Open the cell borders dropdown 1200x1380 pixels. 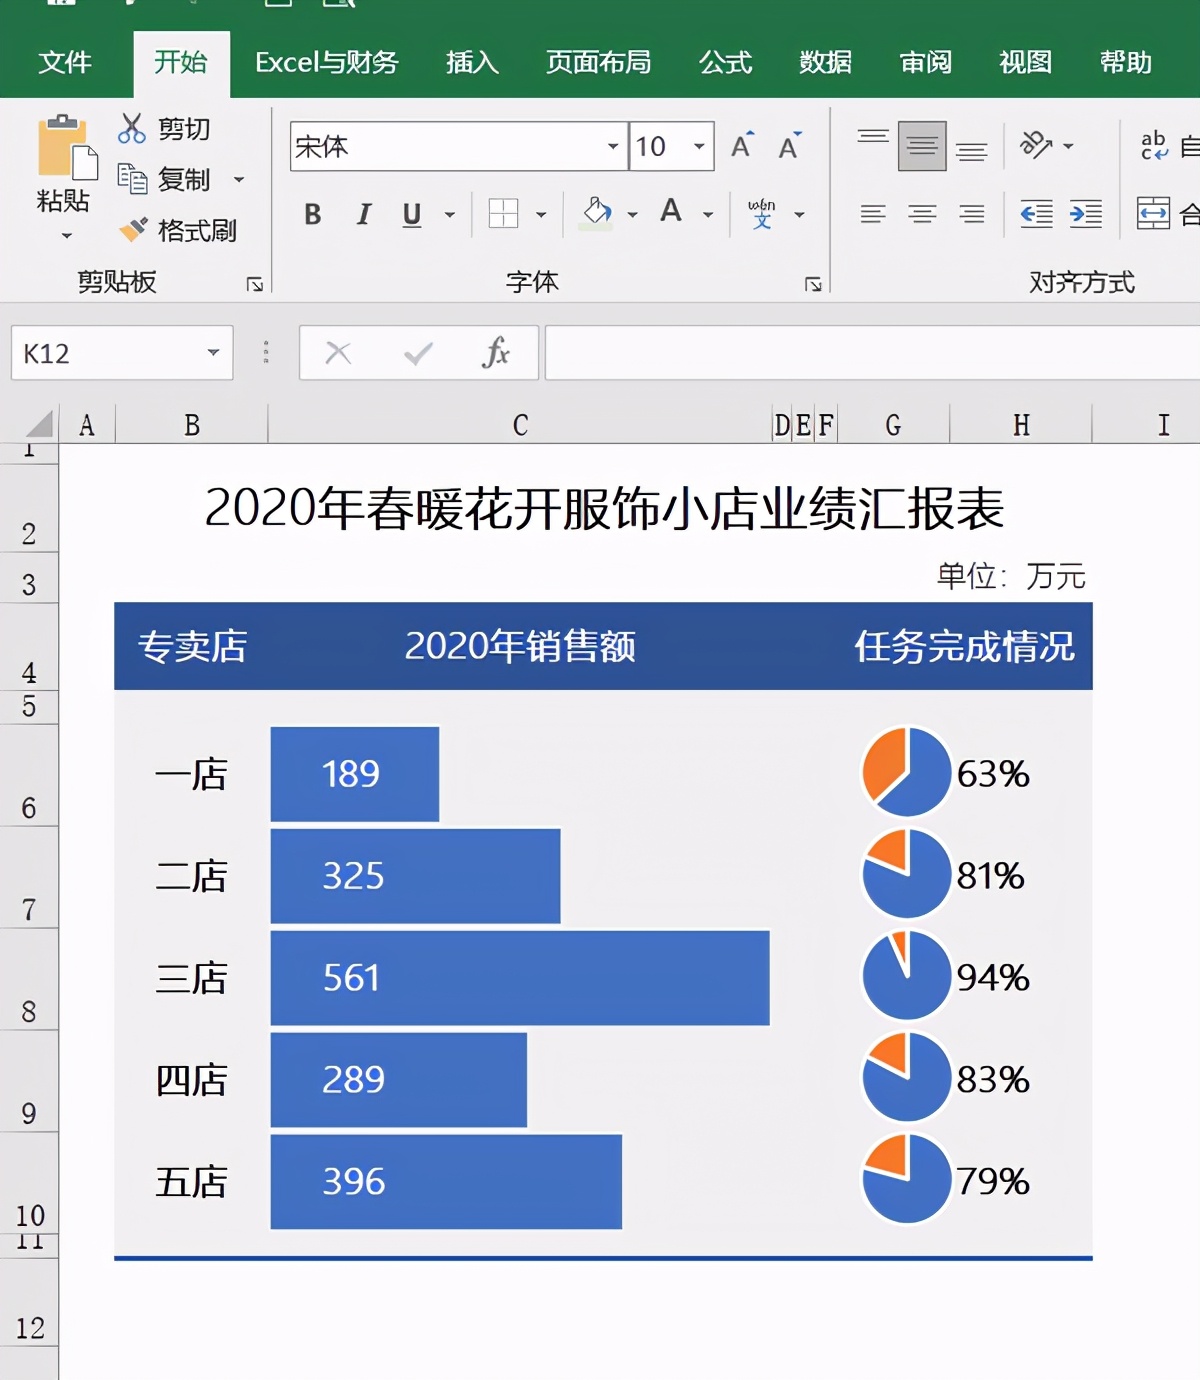(541, 213)
